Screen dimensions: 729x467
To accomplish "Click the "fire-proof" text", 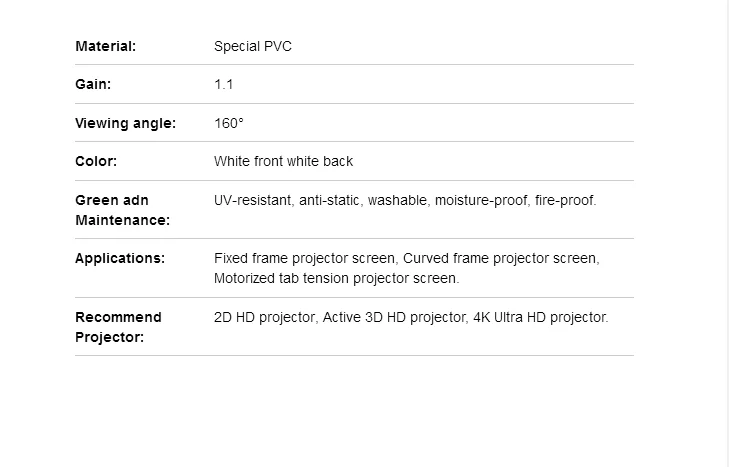I will pos(565,200).
